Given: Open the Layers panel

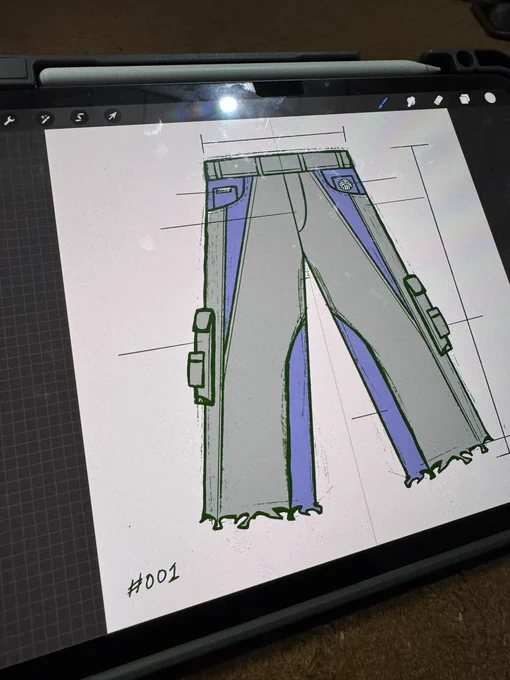Looking at the screenshot, I should coord(464,99).
